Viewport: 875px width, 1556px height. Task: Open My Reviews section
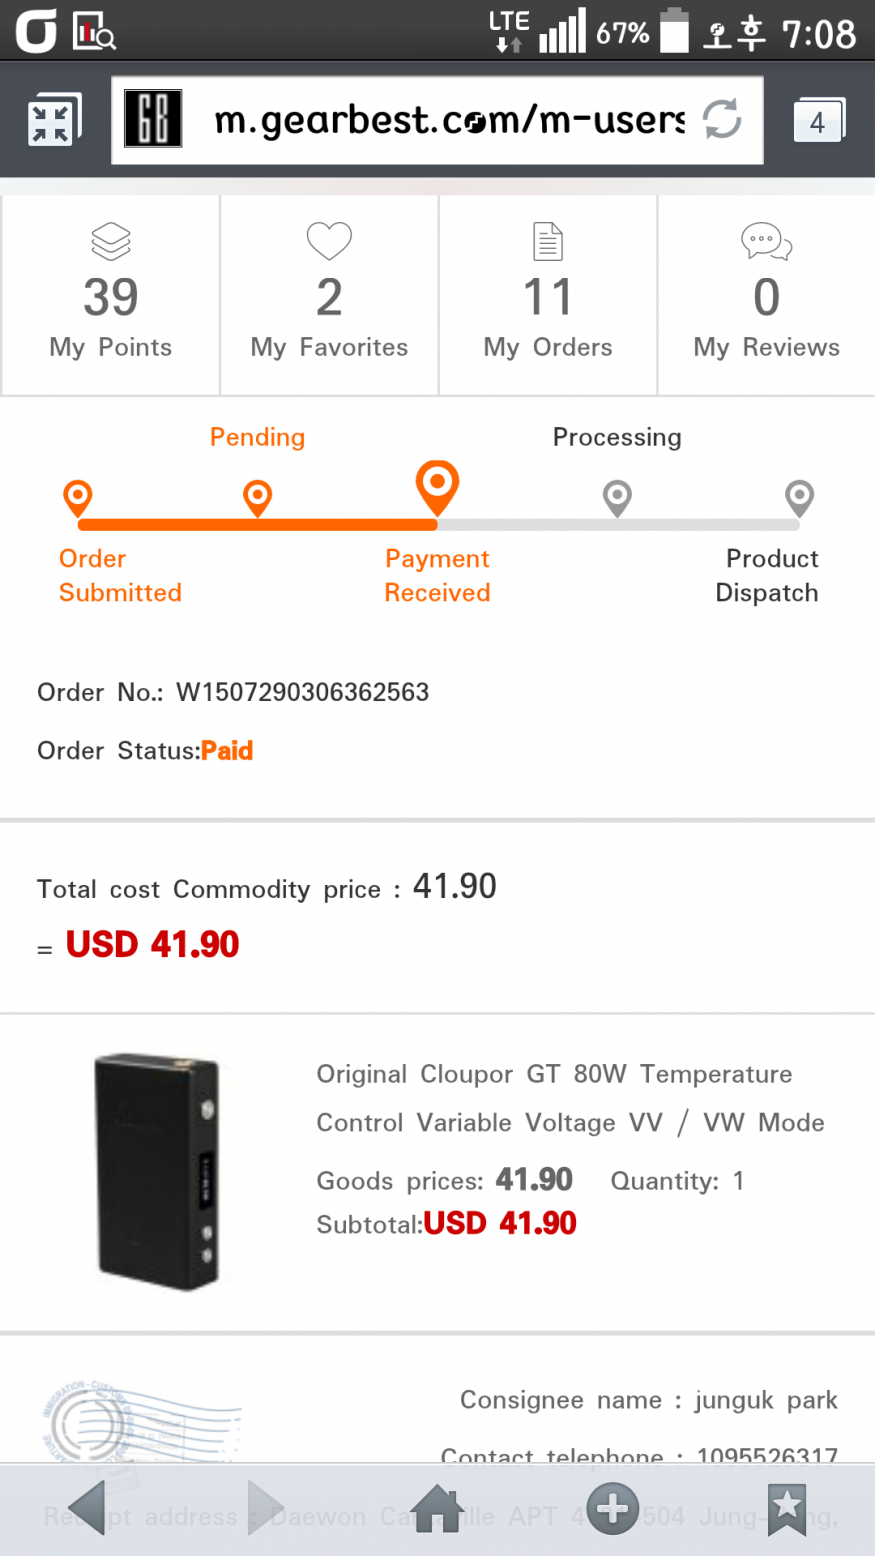coord(766,296)
